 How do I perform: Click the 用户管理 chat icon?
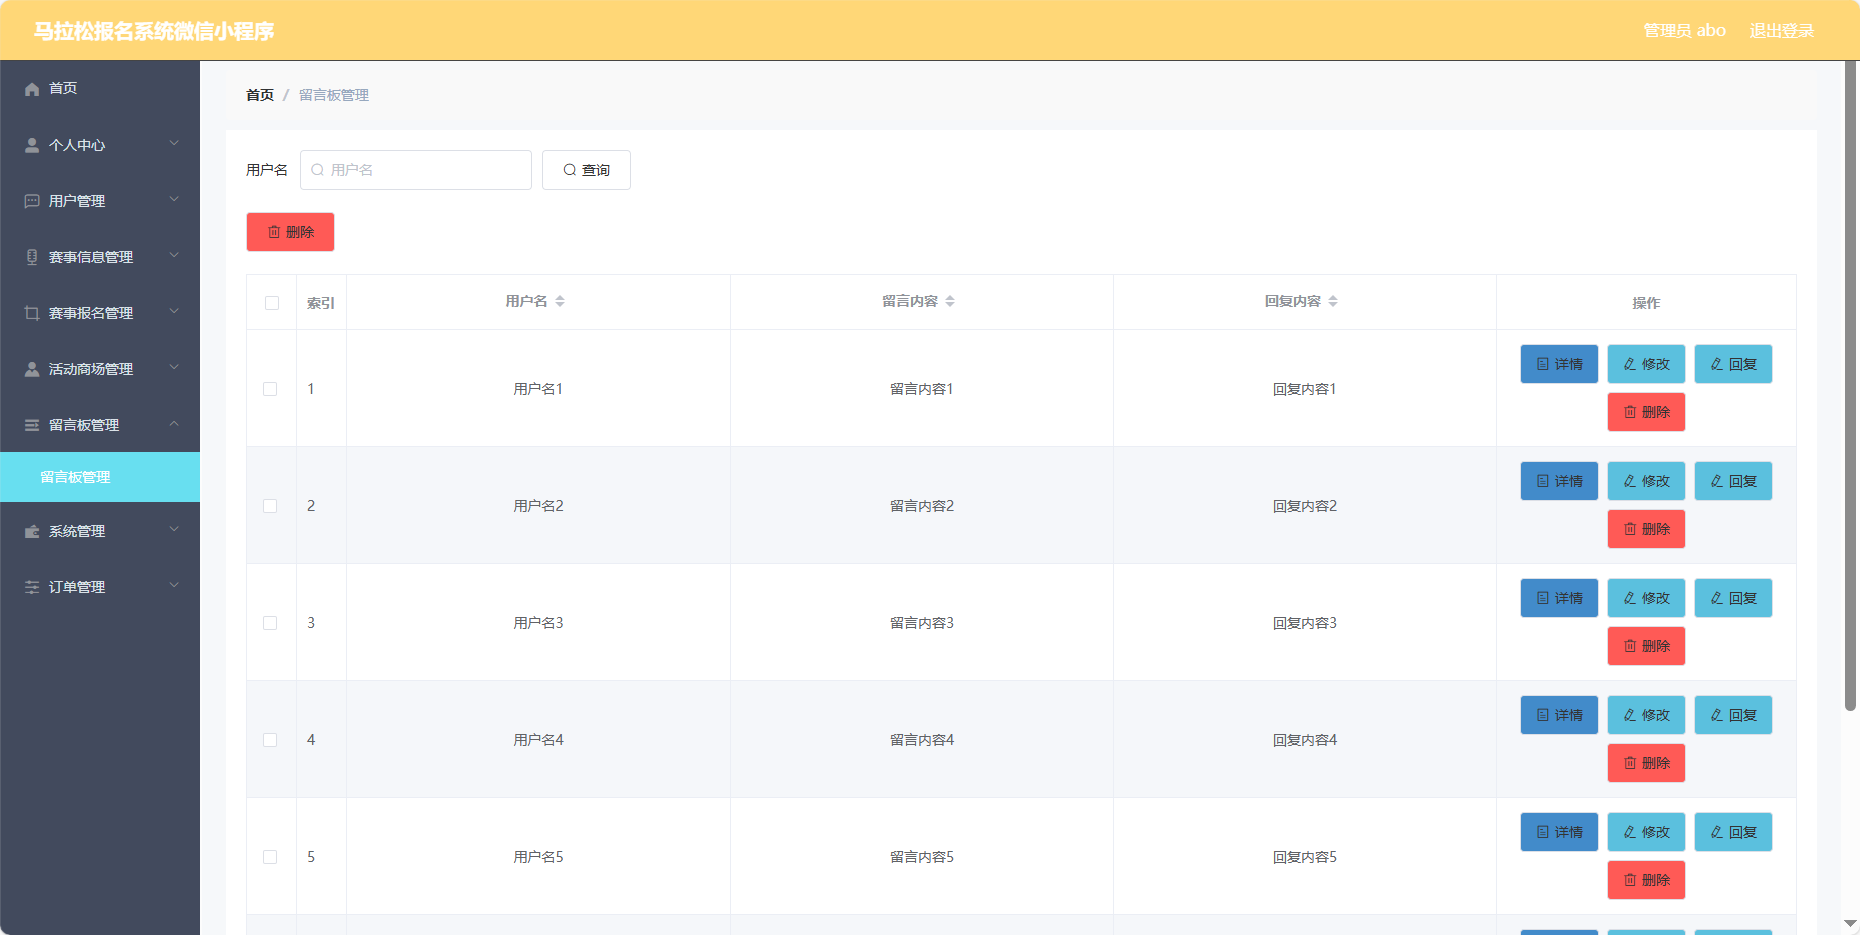tap(32, 201)
